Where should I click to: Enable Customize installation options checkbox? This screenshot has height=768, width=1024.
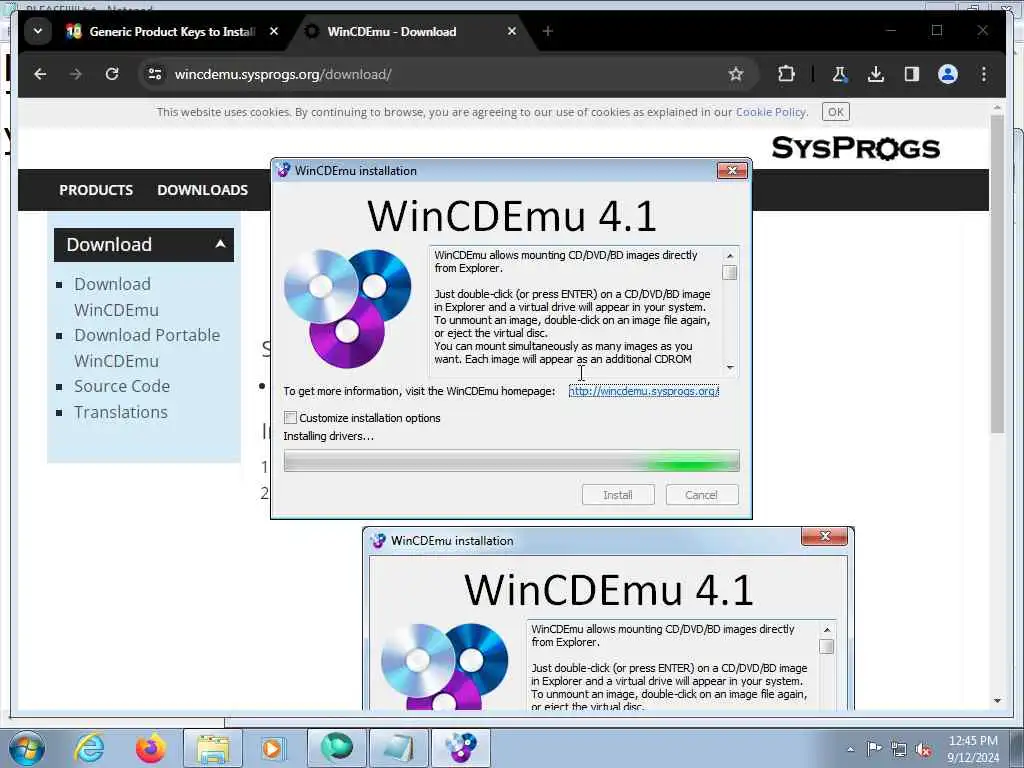click(291, 418)
